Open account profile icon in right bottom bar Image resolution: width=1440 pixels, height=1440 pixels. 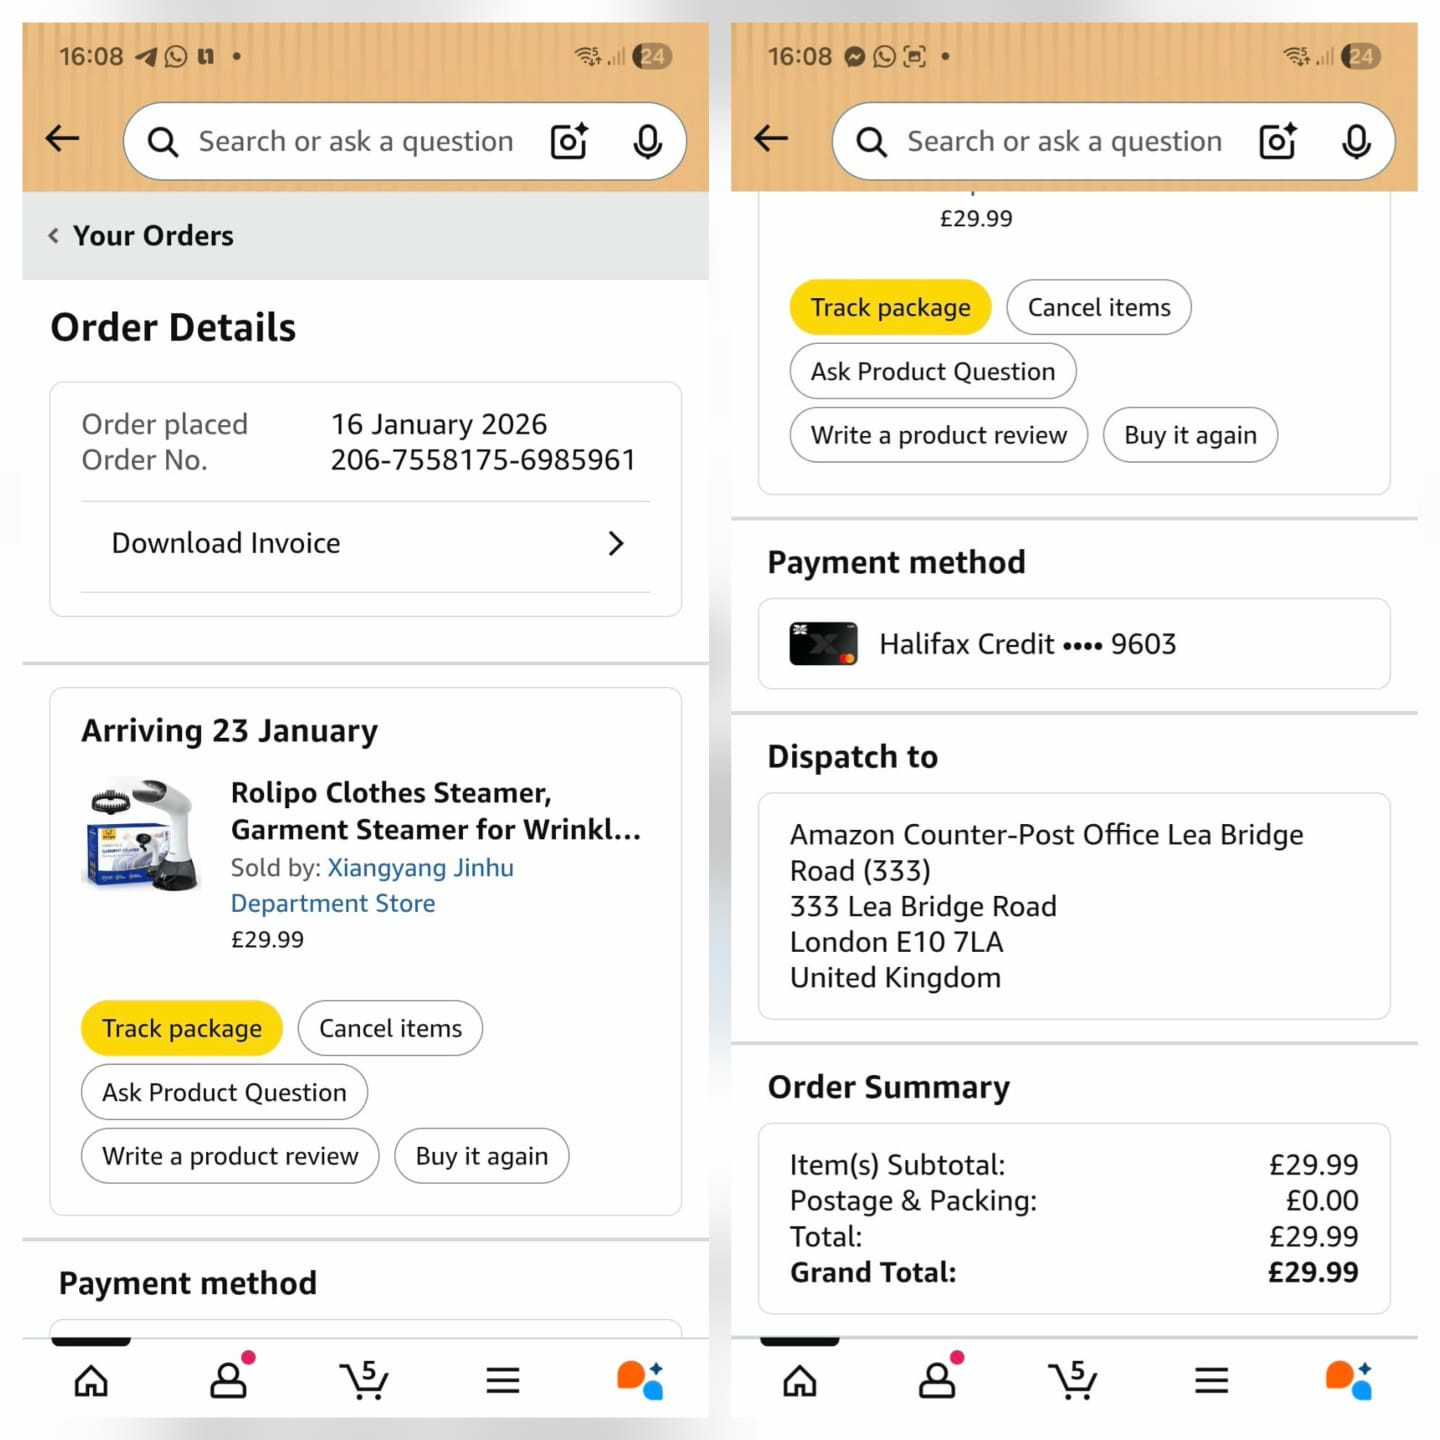pyautogui.click(x=938, y=1378)
